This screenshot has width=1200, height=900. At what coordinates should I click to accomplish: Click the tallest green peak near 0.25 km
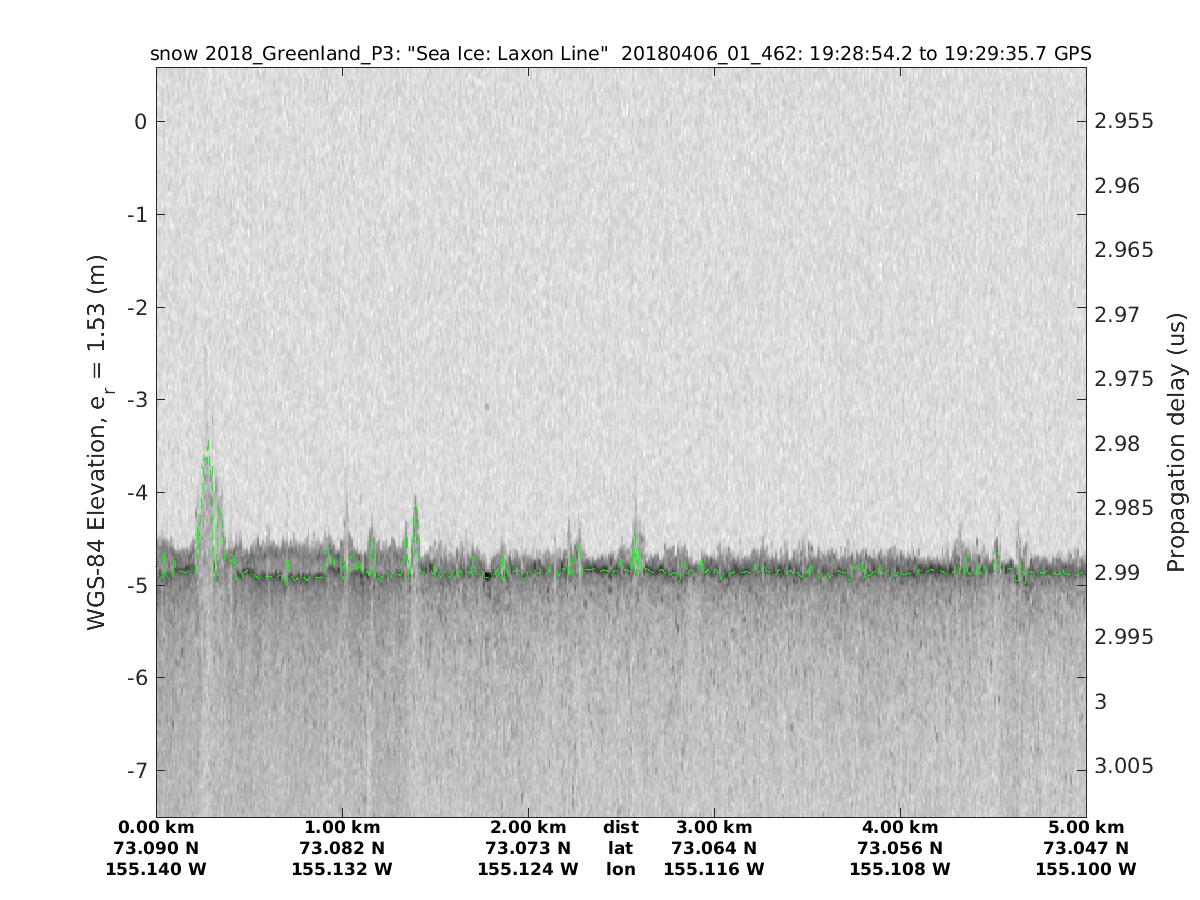pyautogui.click(x=207, y=445)
